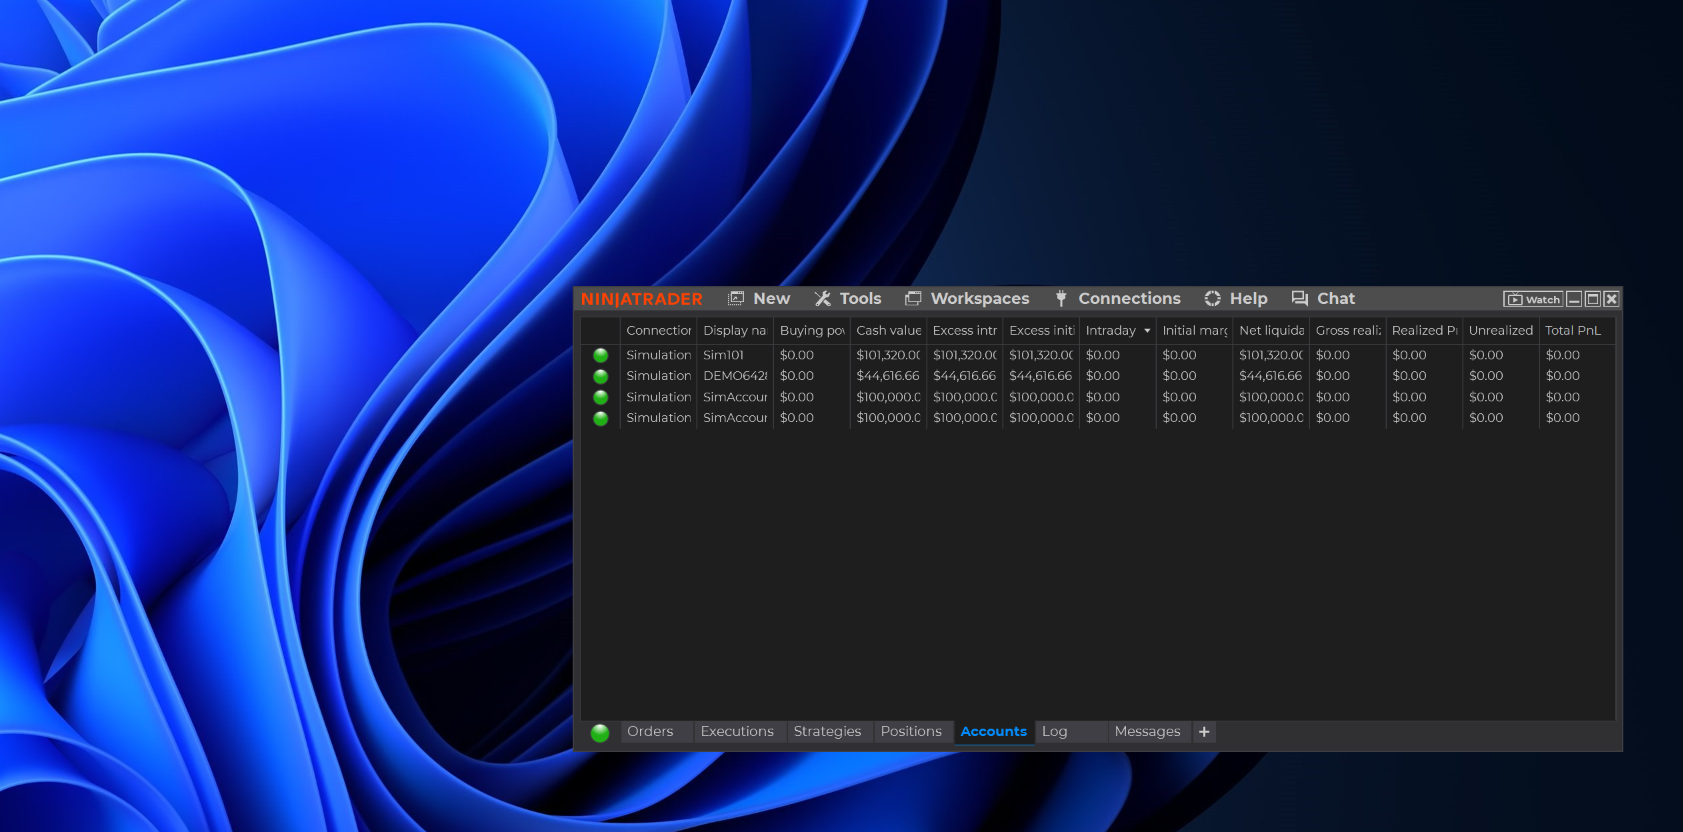Click the Watch video button

coord(1533,299)
